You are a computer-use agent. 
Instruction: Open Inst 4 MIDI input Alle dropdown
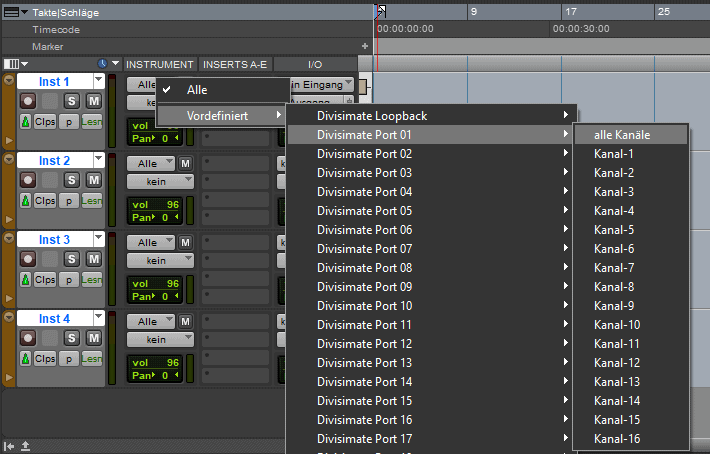click(x=151, y=321)
